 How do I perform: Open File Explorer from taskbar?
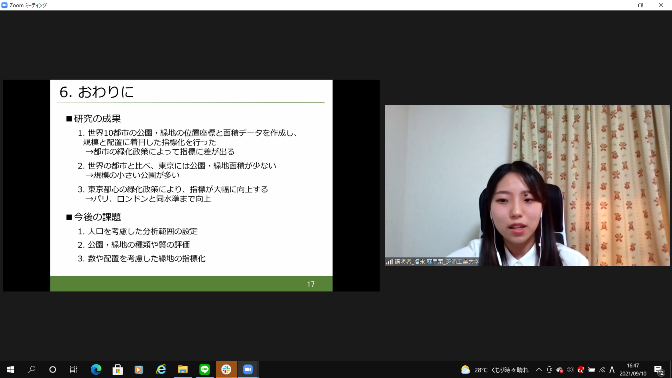pos(183,369)
